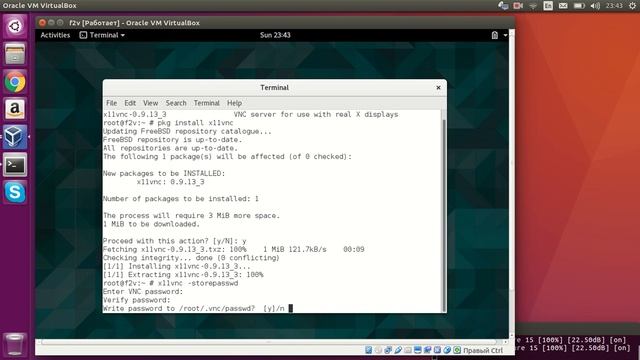Click '1 MiB to be downloaded.' line
The width and height of the screenshot is (640, 360).
(x=151, y=224)
